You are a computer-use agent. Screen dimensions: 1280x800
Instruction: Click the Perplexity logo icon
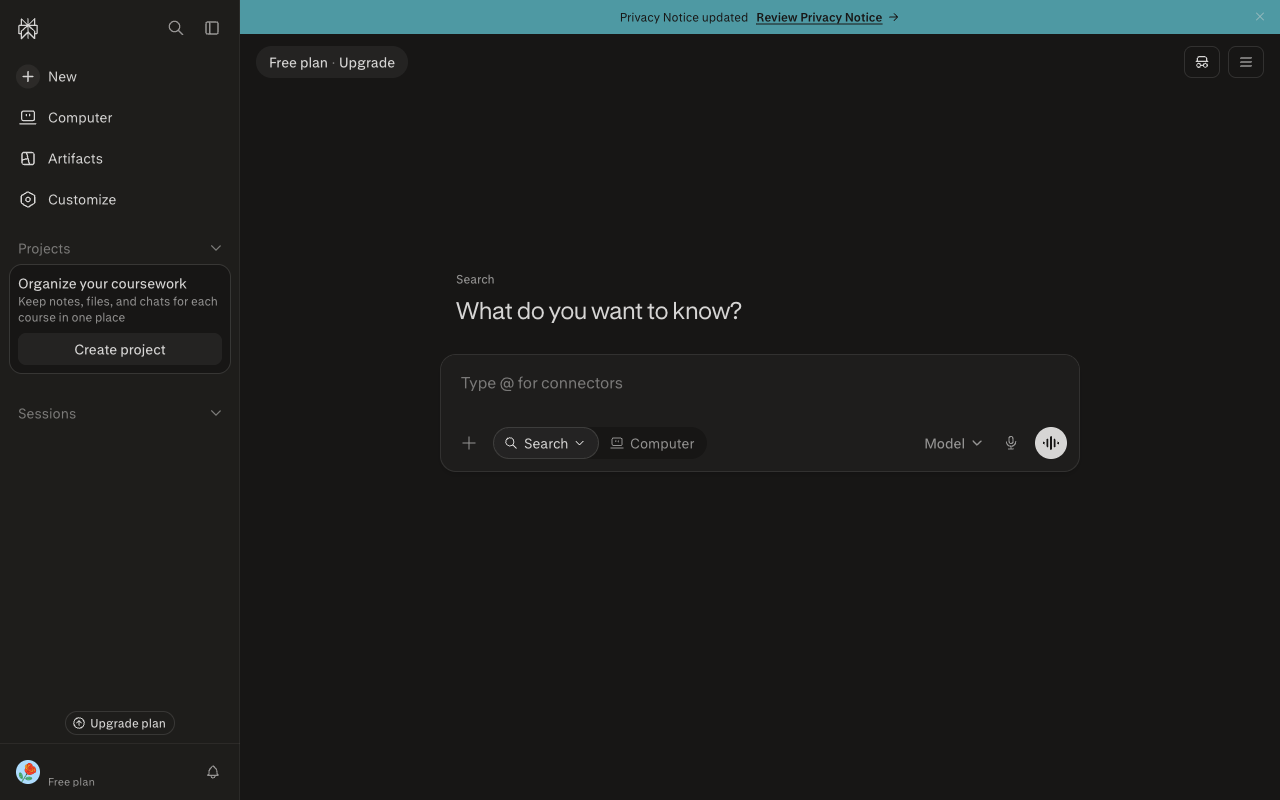[x=28, y=28]
